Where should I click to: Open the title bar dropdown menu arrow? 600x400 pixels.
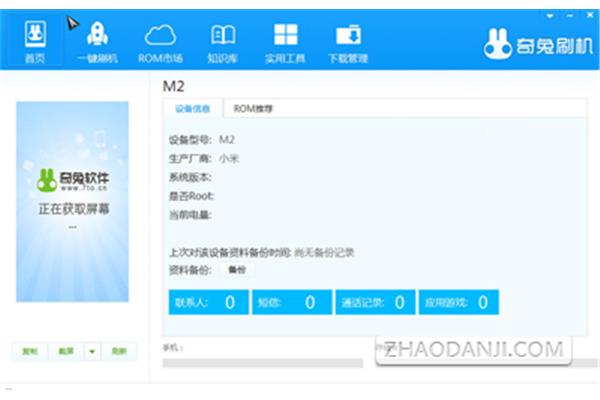coord(550,16)
